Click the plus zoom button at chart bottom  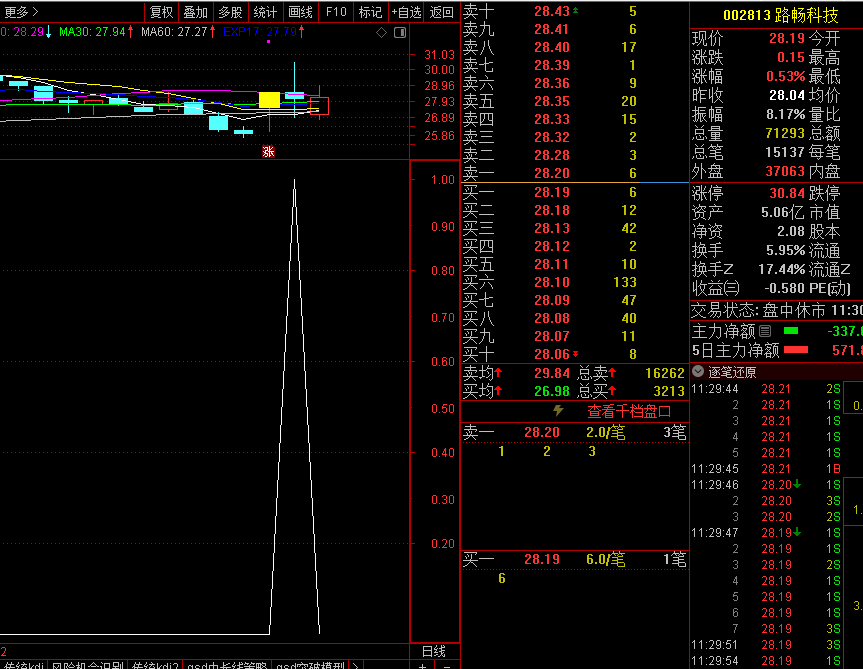[x=422, y=665]
